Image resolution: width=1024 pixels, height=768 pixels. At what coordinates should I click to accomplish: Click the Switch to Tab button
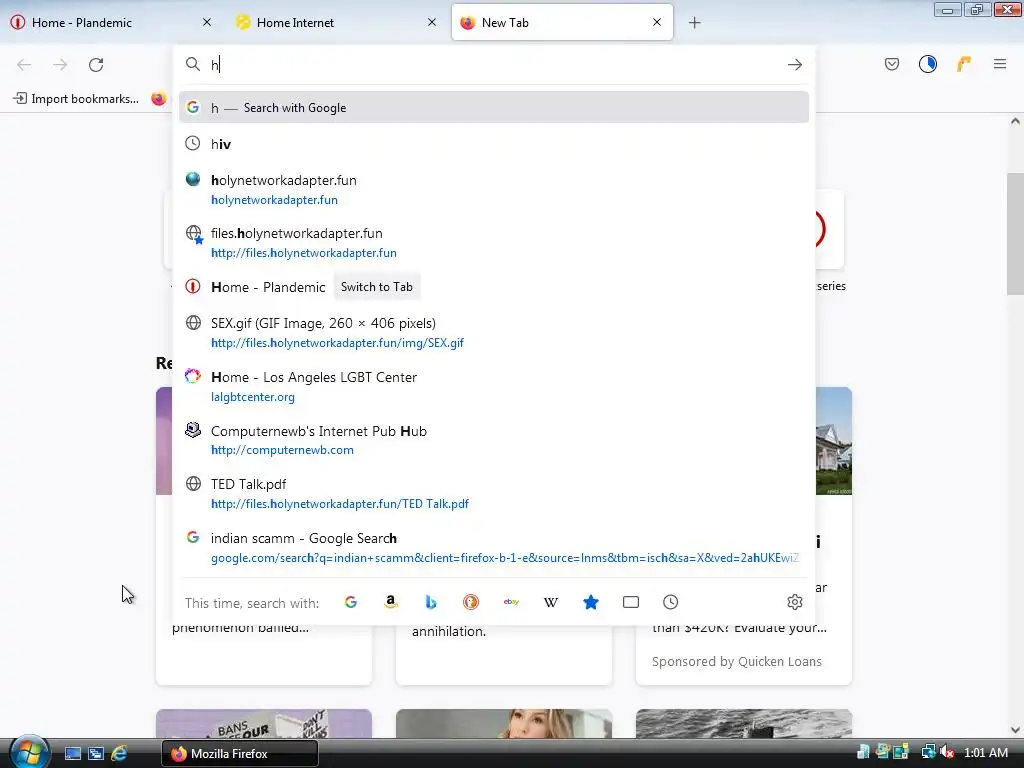[x=377, y=287]
